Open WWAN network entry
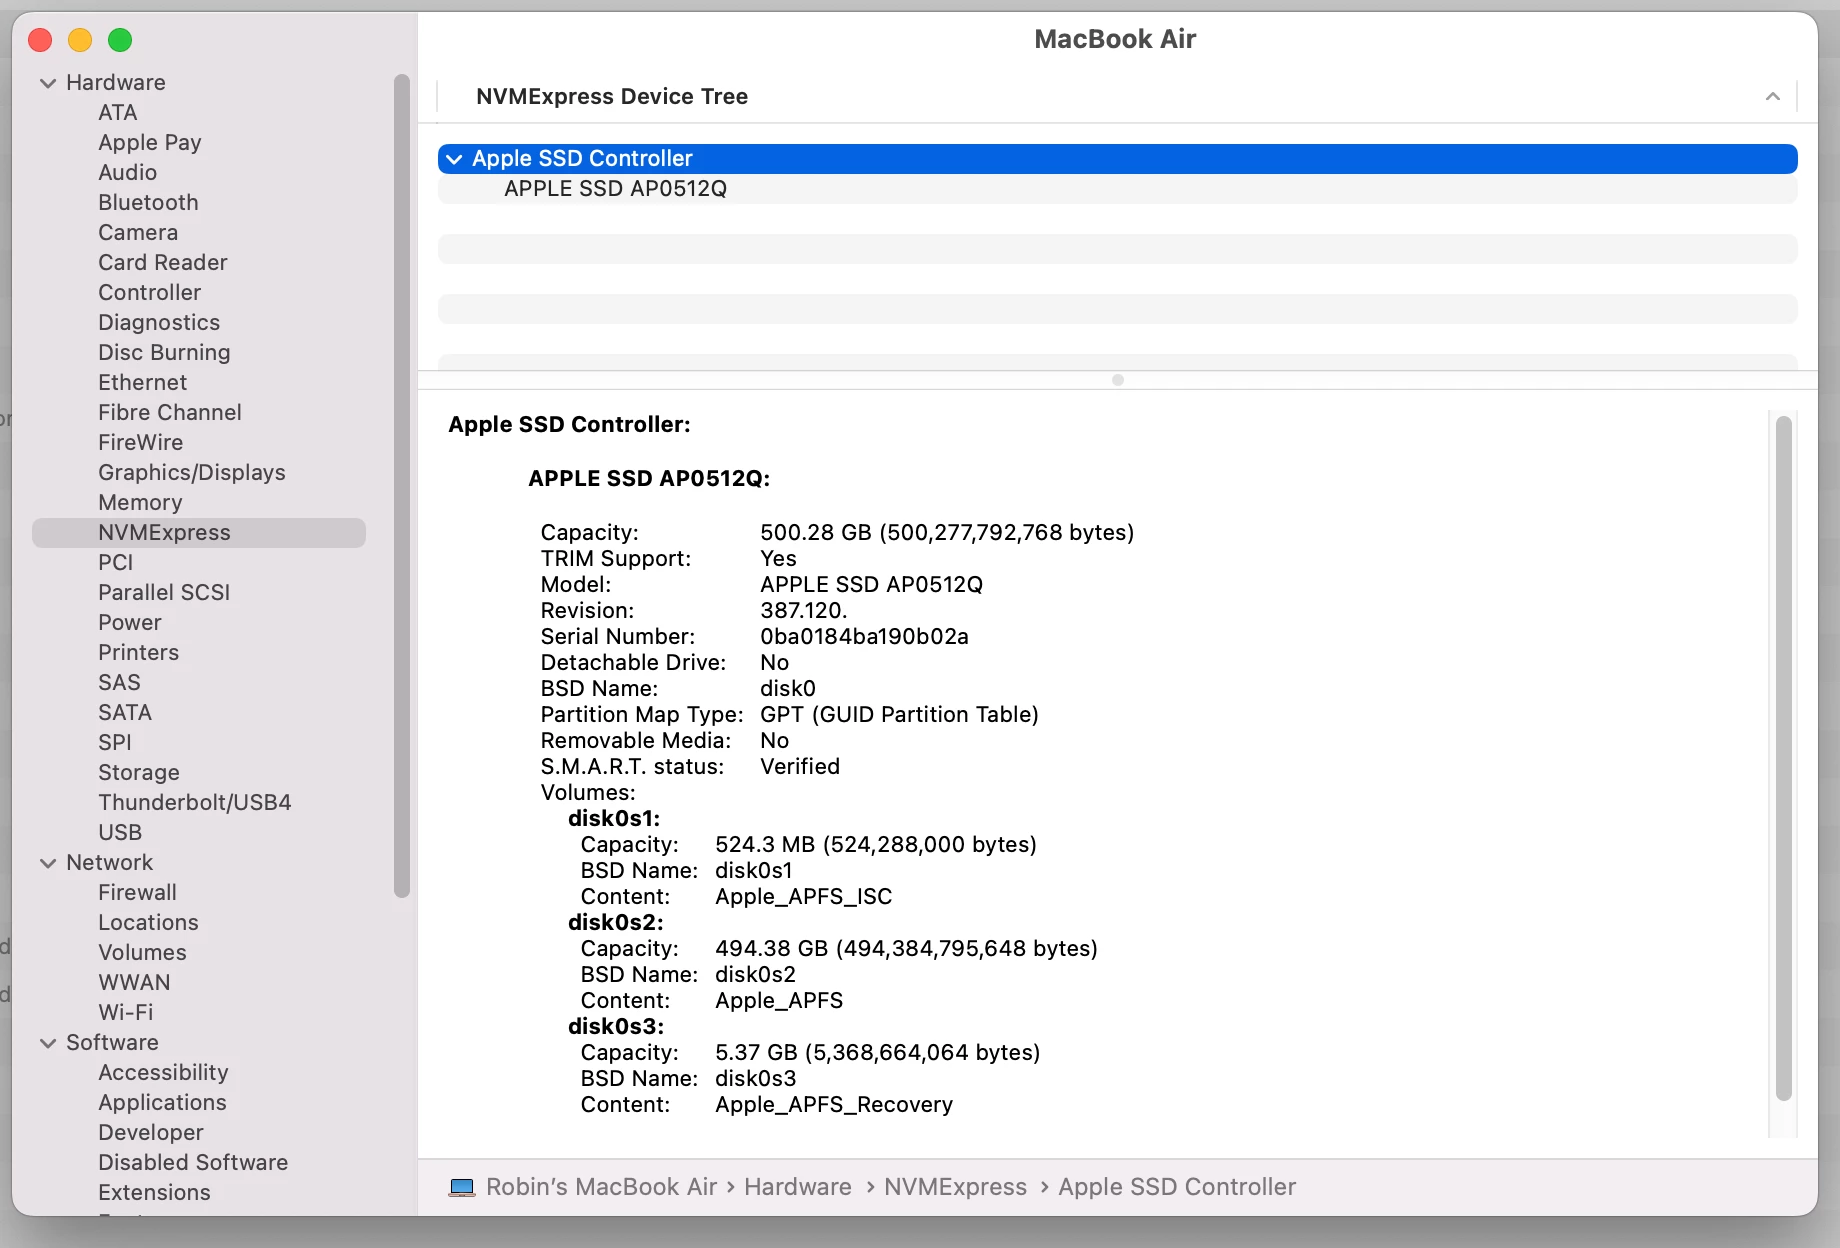1840x1248 pixels. pos(134,983)
